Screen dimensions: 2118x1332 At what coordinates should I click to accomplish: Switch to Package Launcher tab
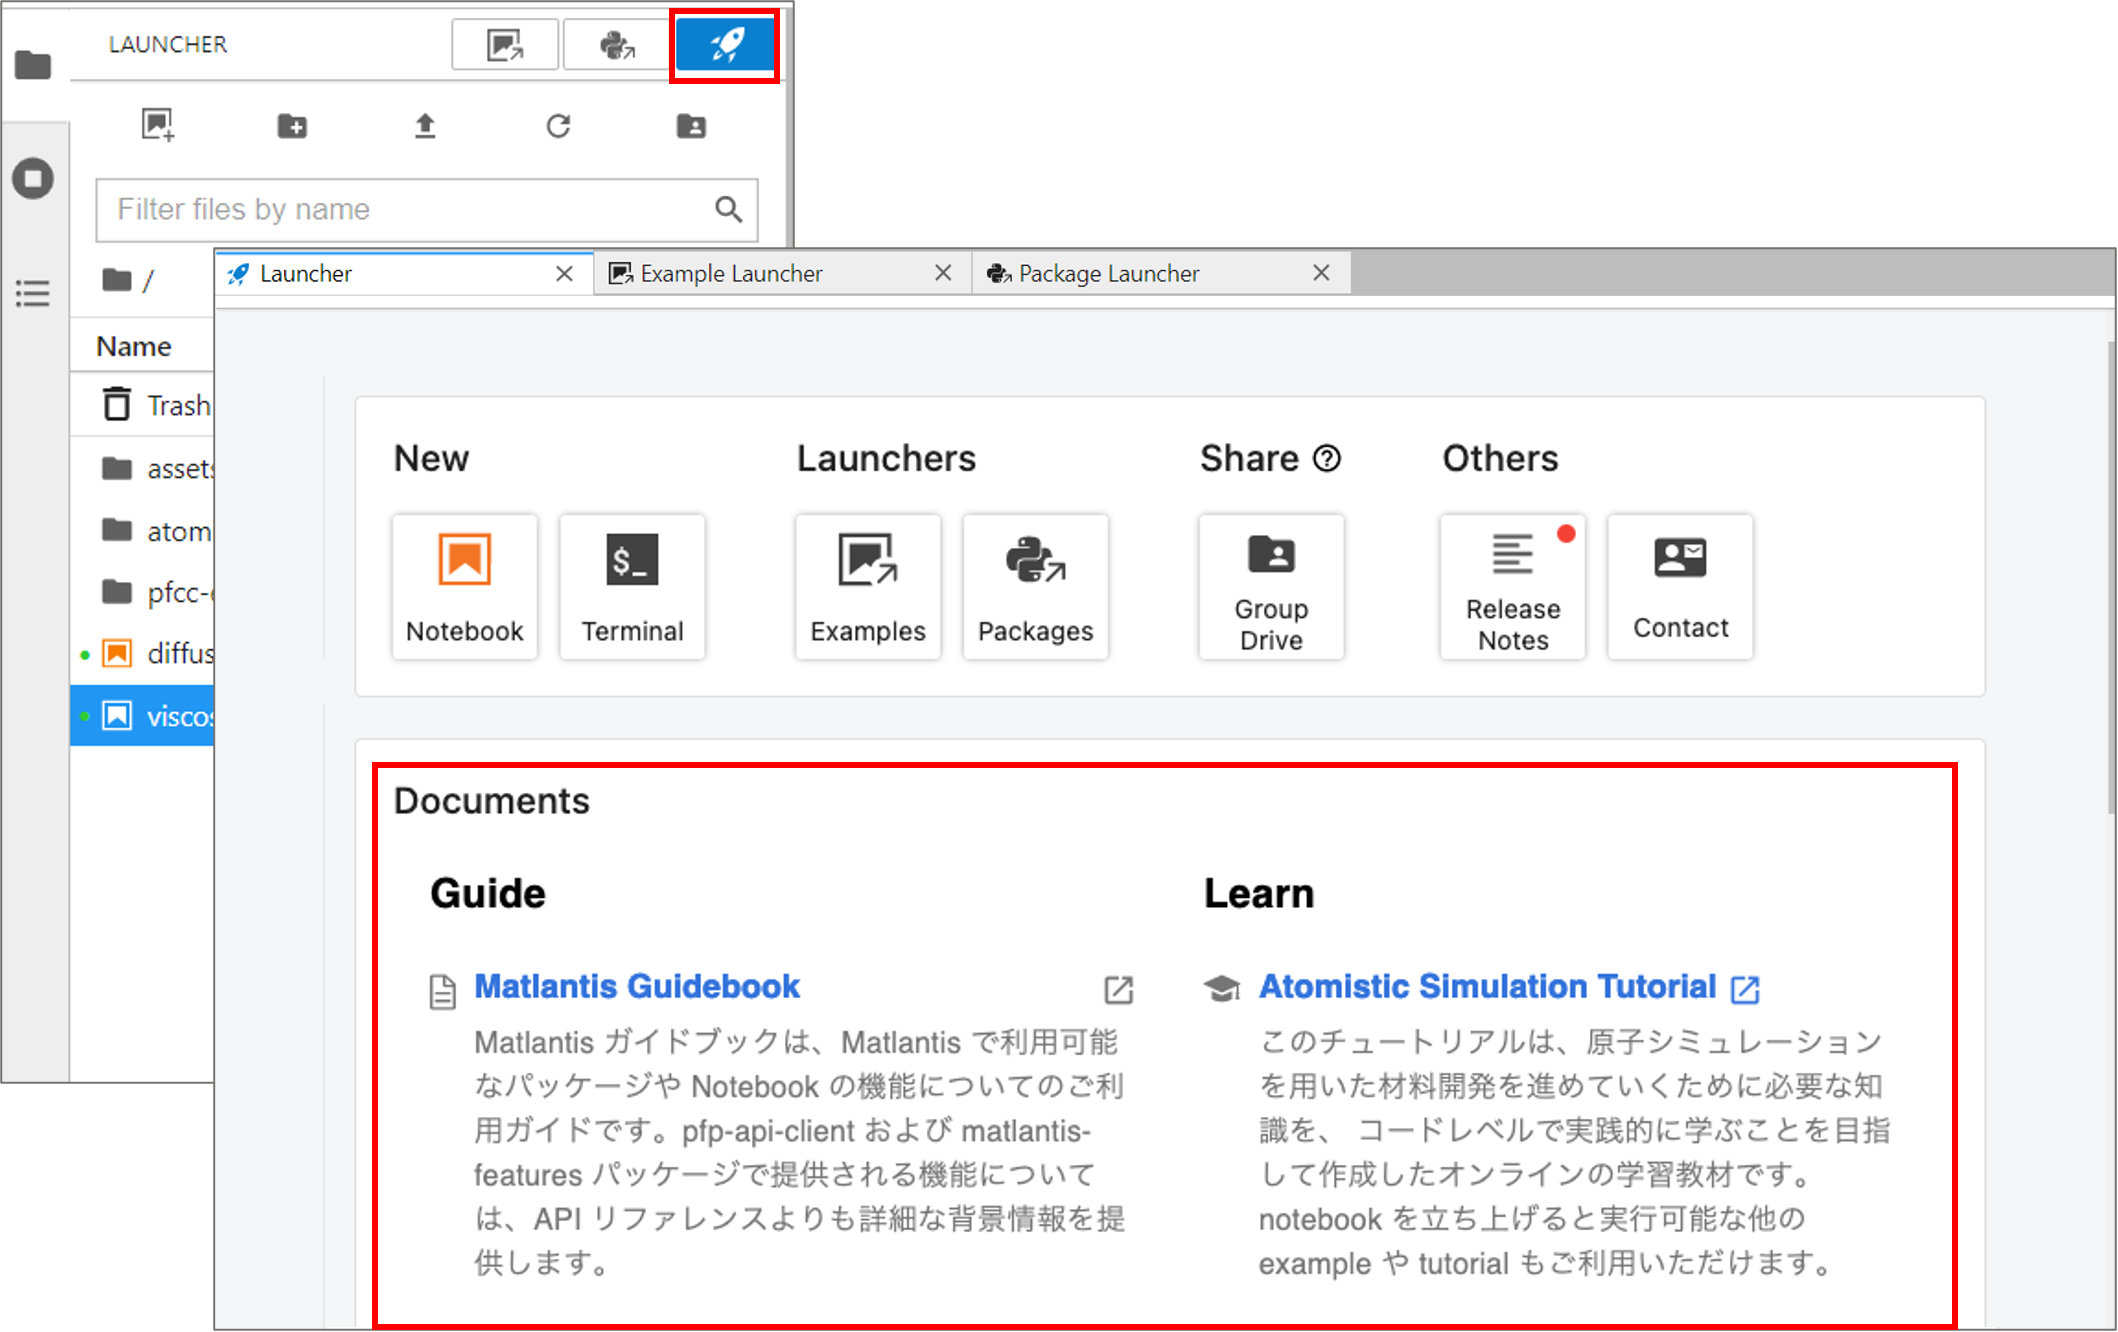(1108, 274)
